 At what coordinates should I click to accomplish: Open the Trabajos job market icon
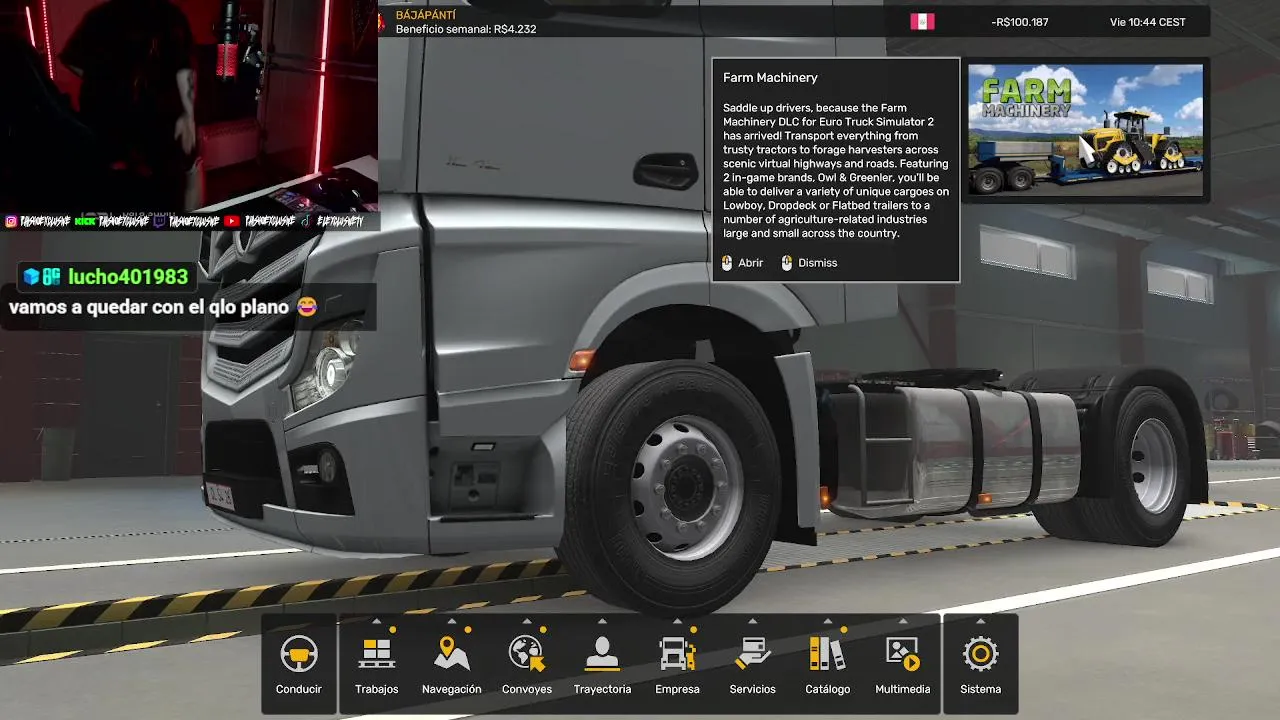376,655
